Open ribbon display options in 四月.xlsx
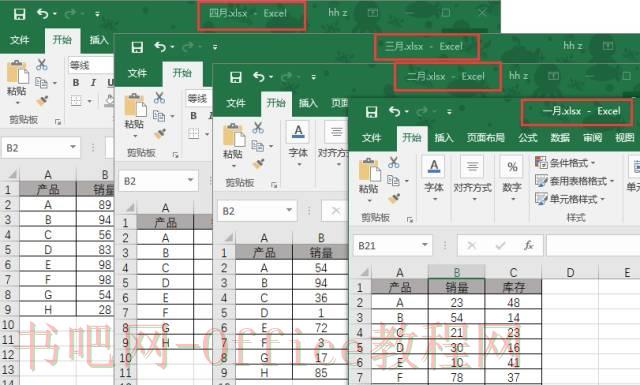The image size is (640, 385). tap(373, 13)
